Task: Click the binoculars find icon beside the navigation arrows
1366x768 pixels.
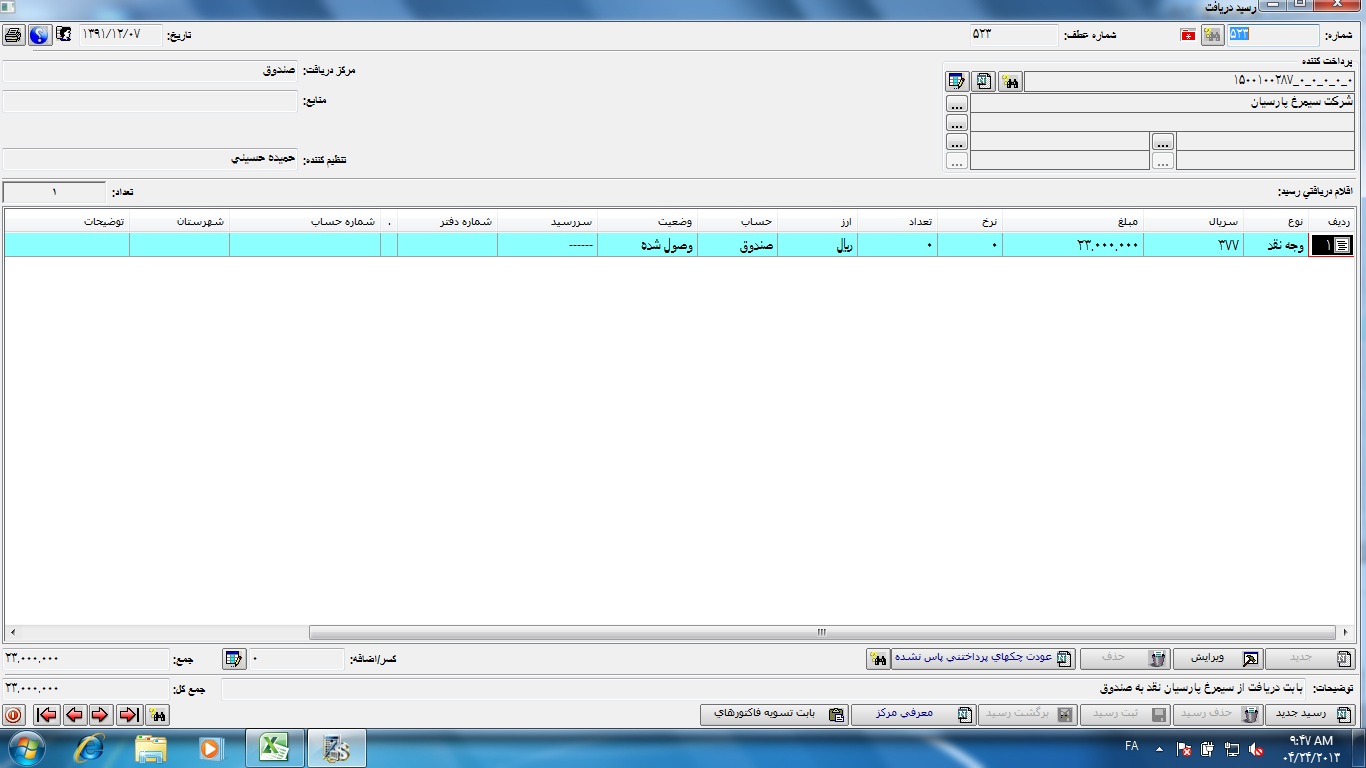Action: click(157, 715)
